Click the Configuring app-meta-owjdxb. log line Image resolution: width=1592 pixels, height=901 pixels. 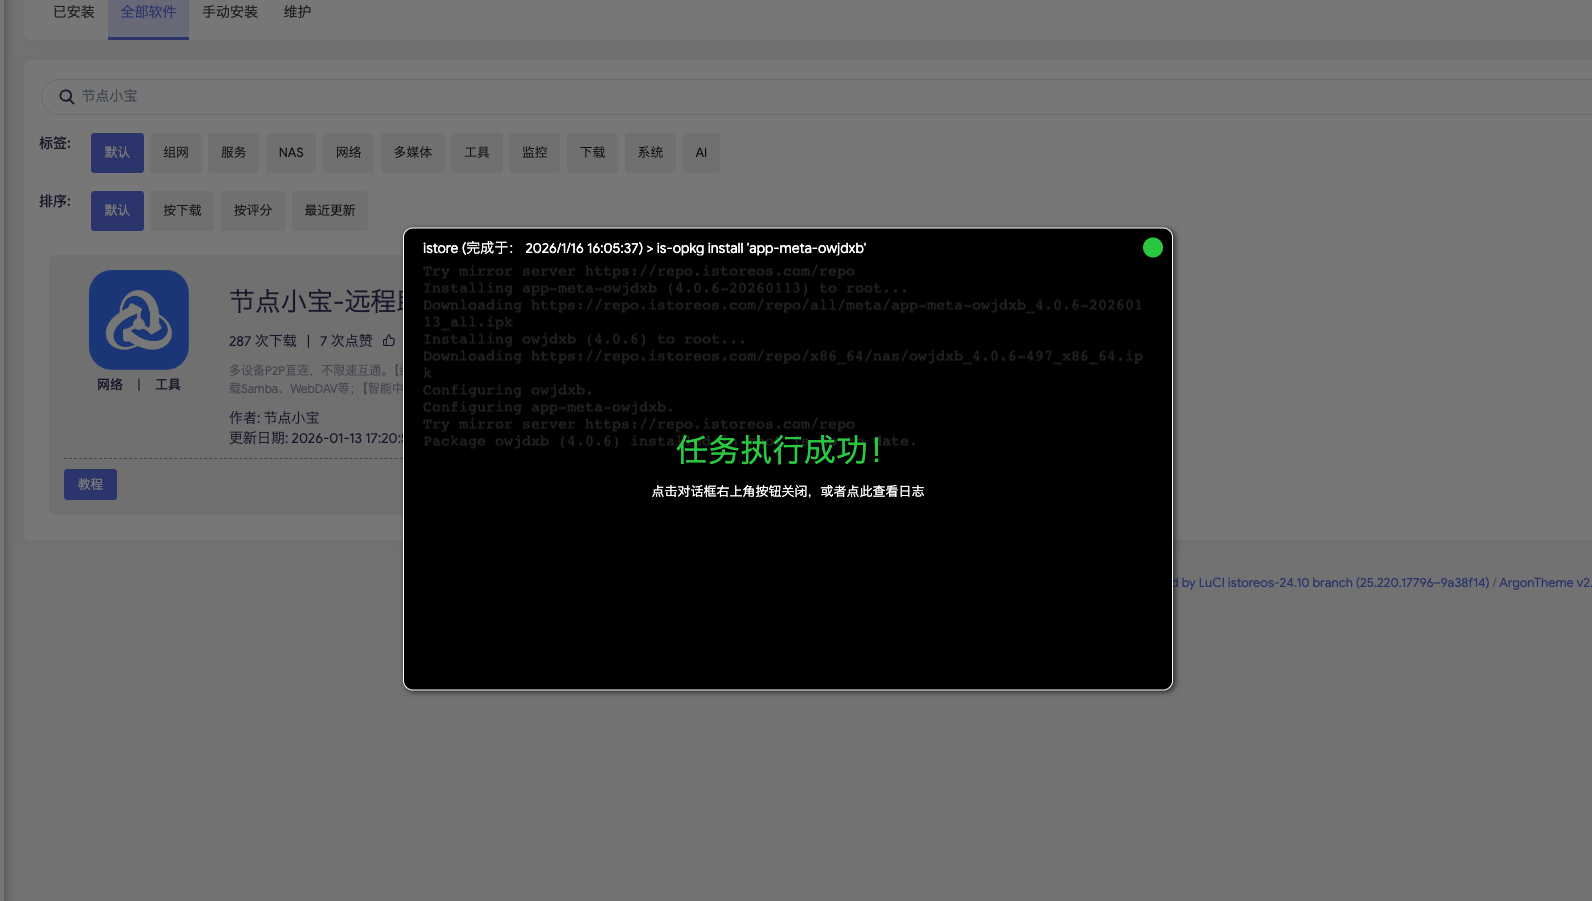(548, 407)
